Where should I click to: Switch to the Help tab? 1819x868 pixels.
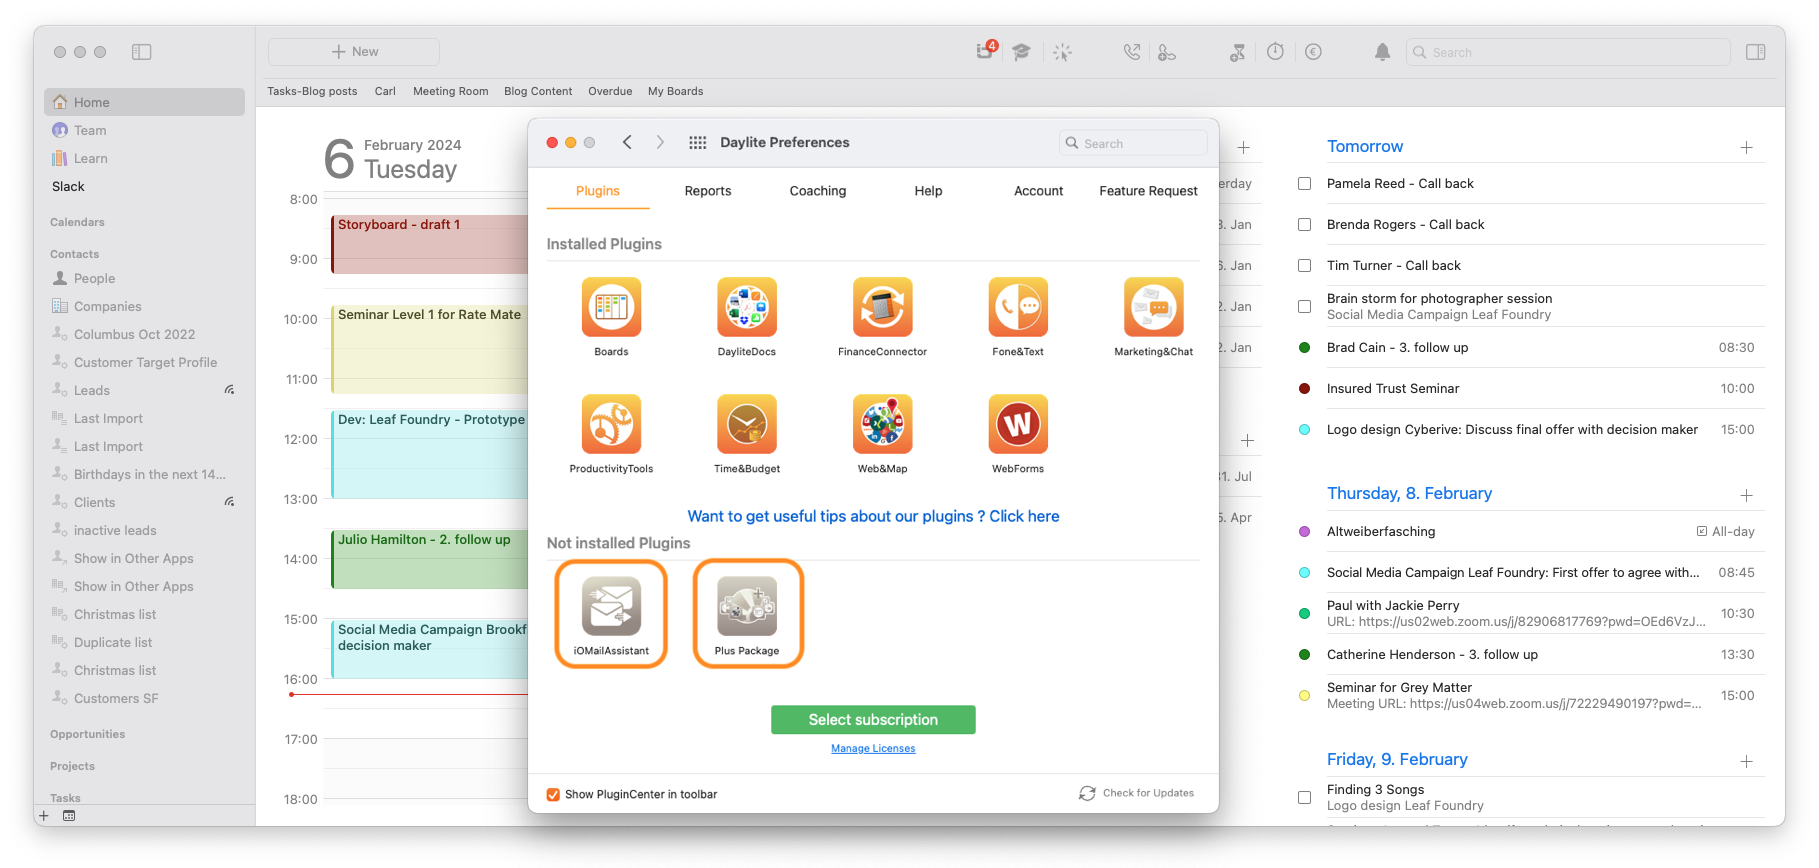pyautogui.click(x=928, y=191)
